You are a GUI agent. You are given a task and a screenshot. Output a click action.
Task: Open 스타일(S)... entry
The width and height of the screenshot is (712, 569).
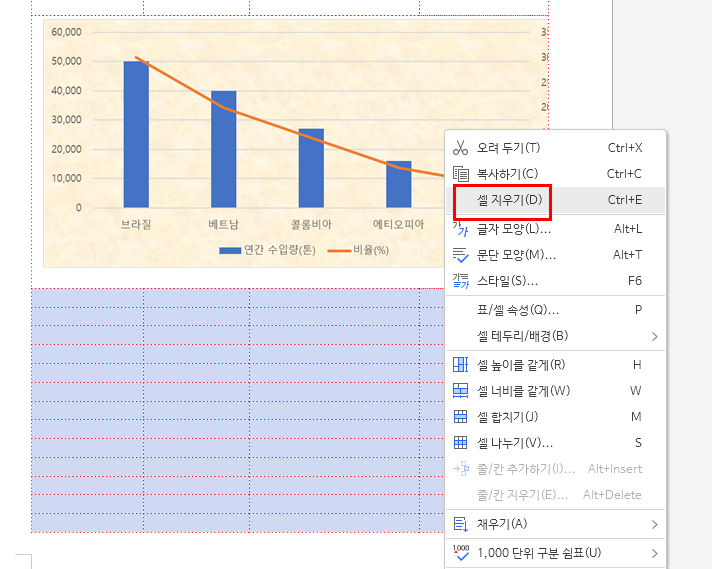click(556, 281)
